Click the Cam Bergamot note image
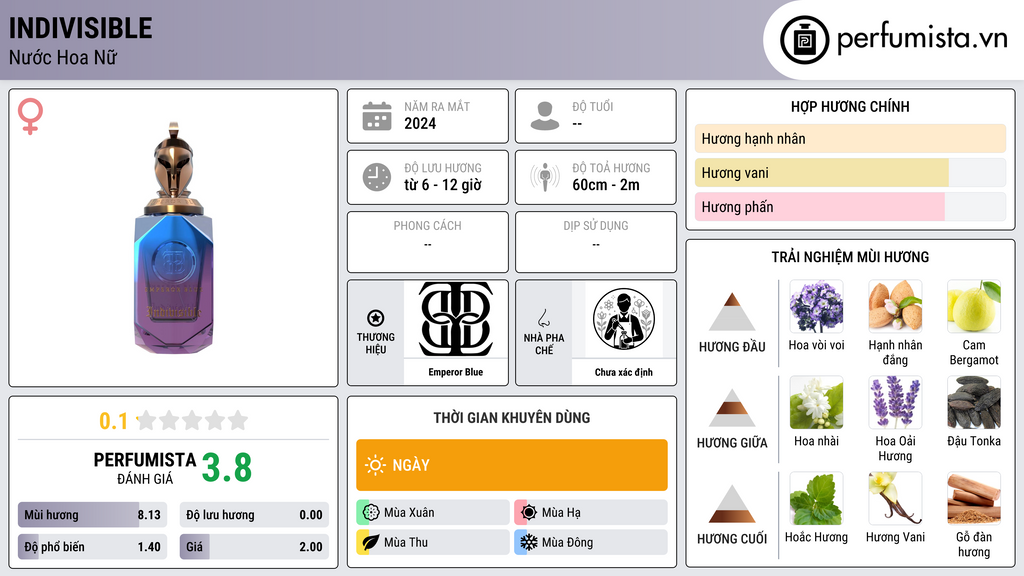This screenshot has height=576, width=1024. (x=974, y=307)
